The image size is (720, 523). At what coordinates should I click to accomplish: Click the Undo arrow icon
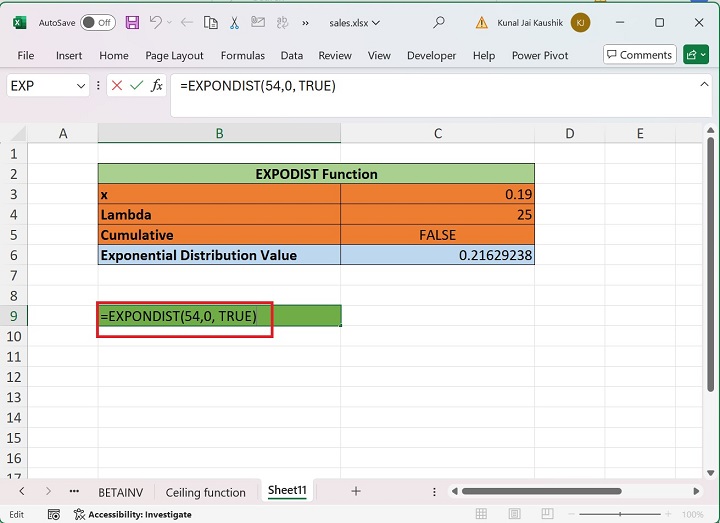click(157, 22)
